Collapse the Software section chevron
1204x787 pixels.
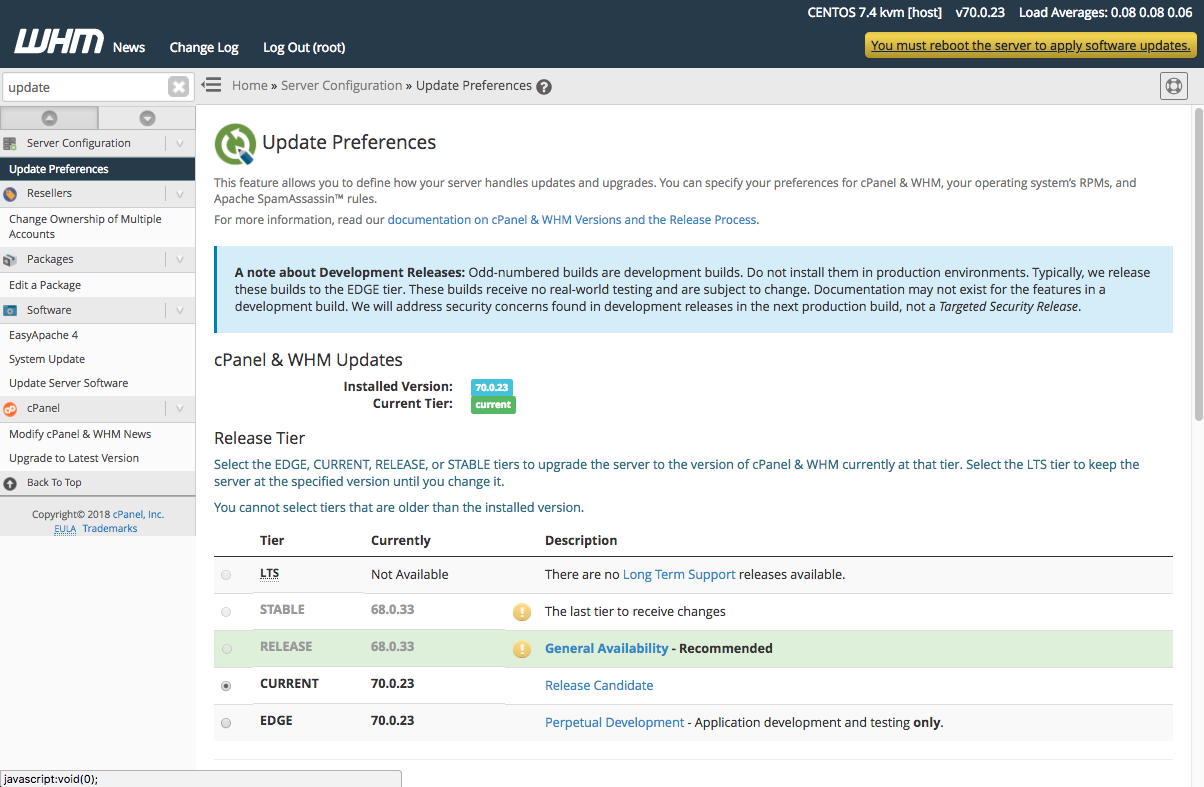(x=179, y=310)
